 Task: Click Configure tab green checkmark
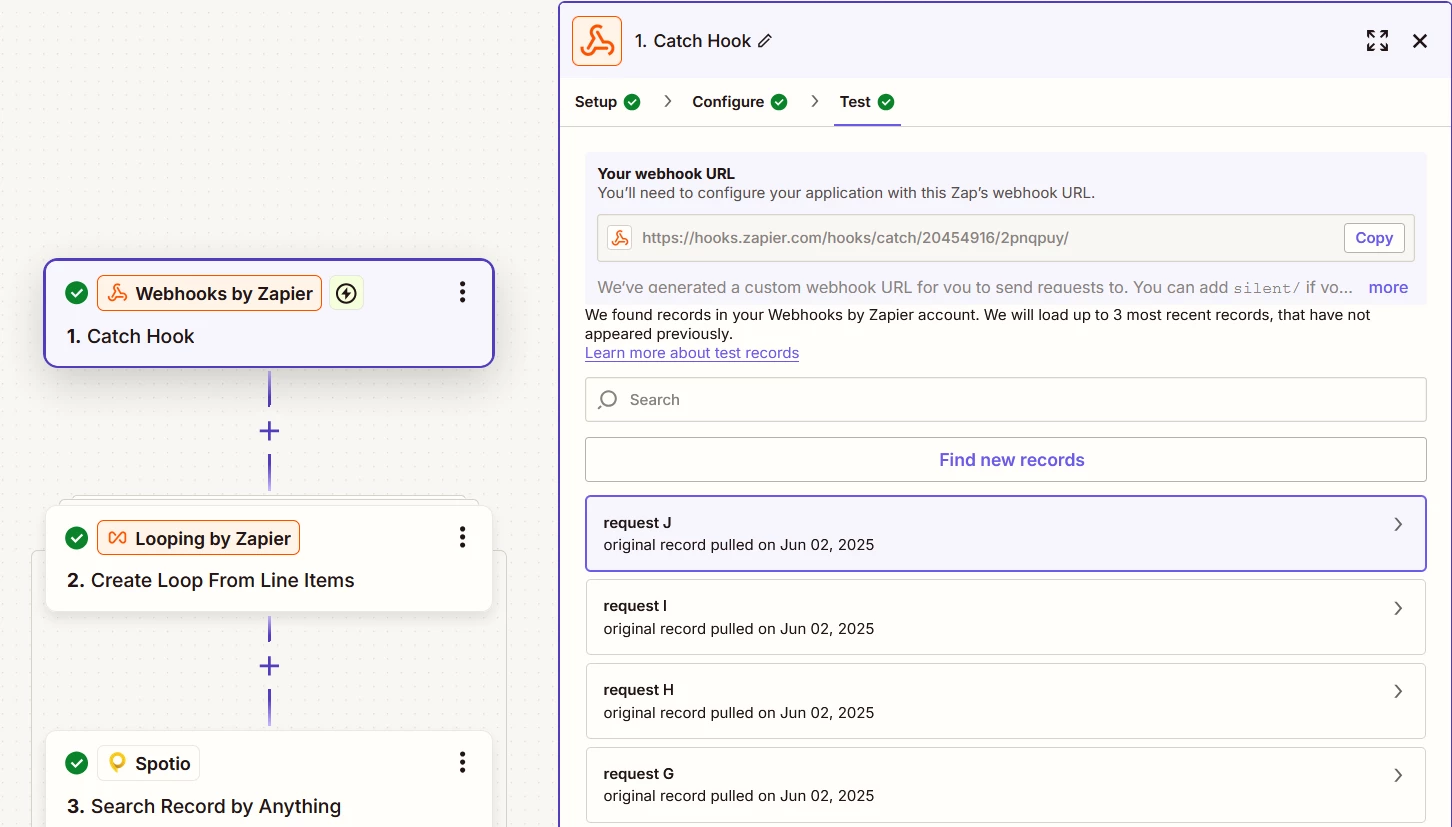click(779, 102)
